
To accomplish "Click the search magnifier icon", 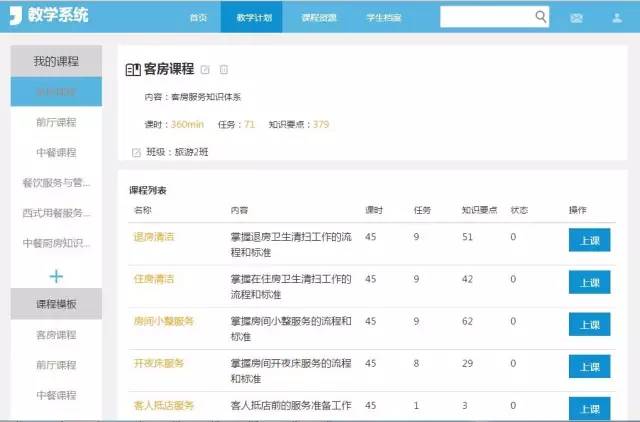I will (x=540, y=17).
